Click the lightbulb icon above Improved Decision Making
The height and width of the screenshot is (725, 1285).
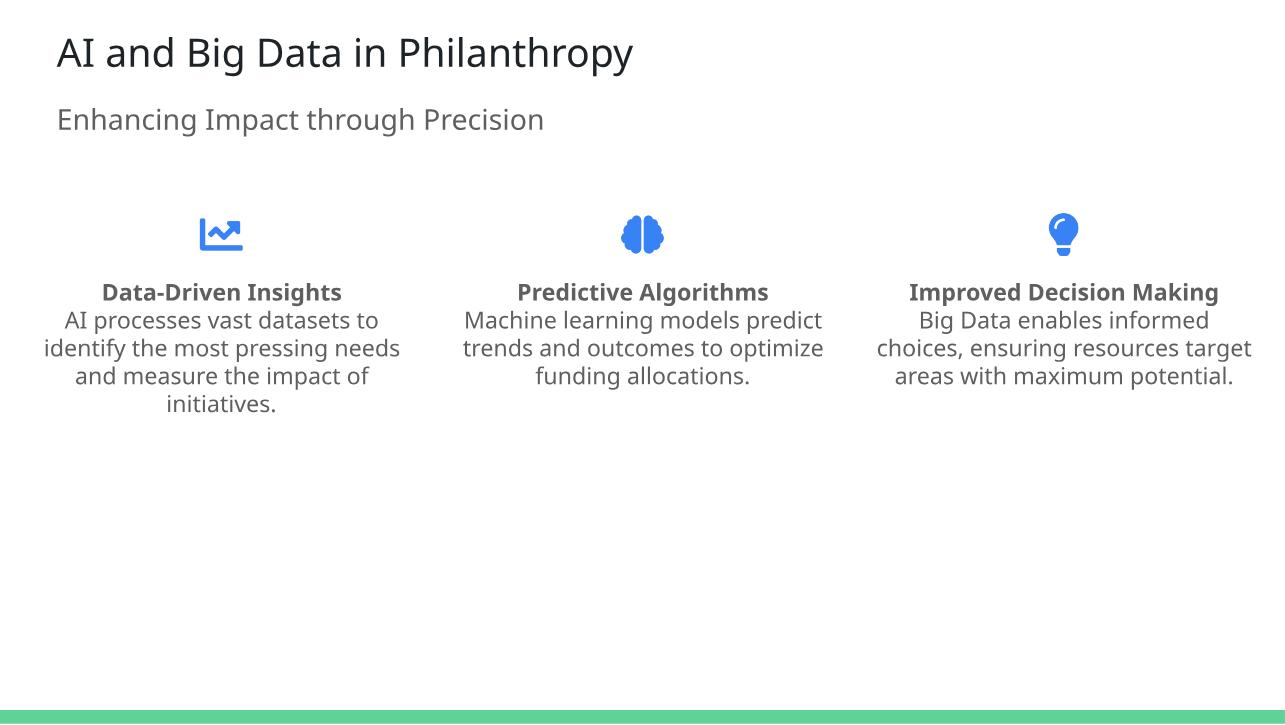pyautogui.click(x=1063, y=234)
